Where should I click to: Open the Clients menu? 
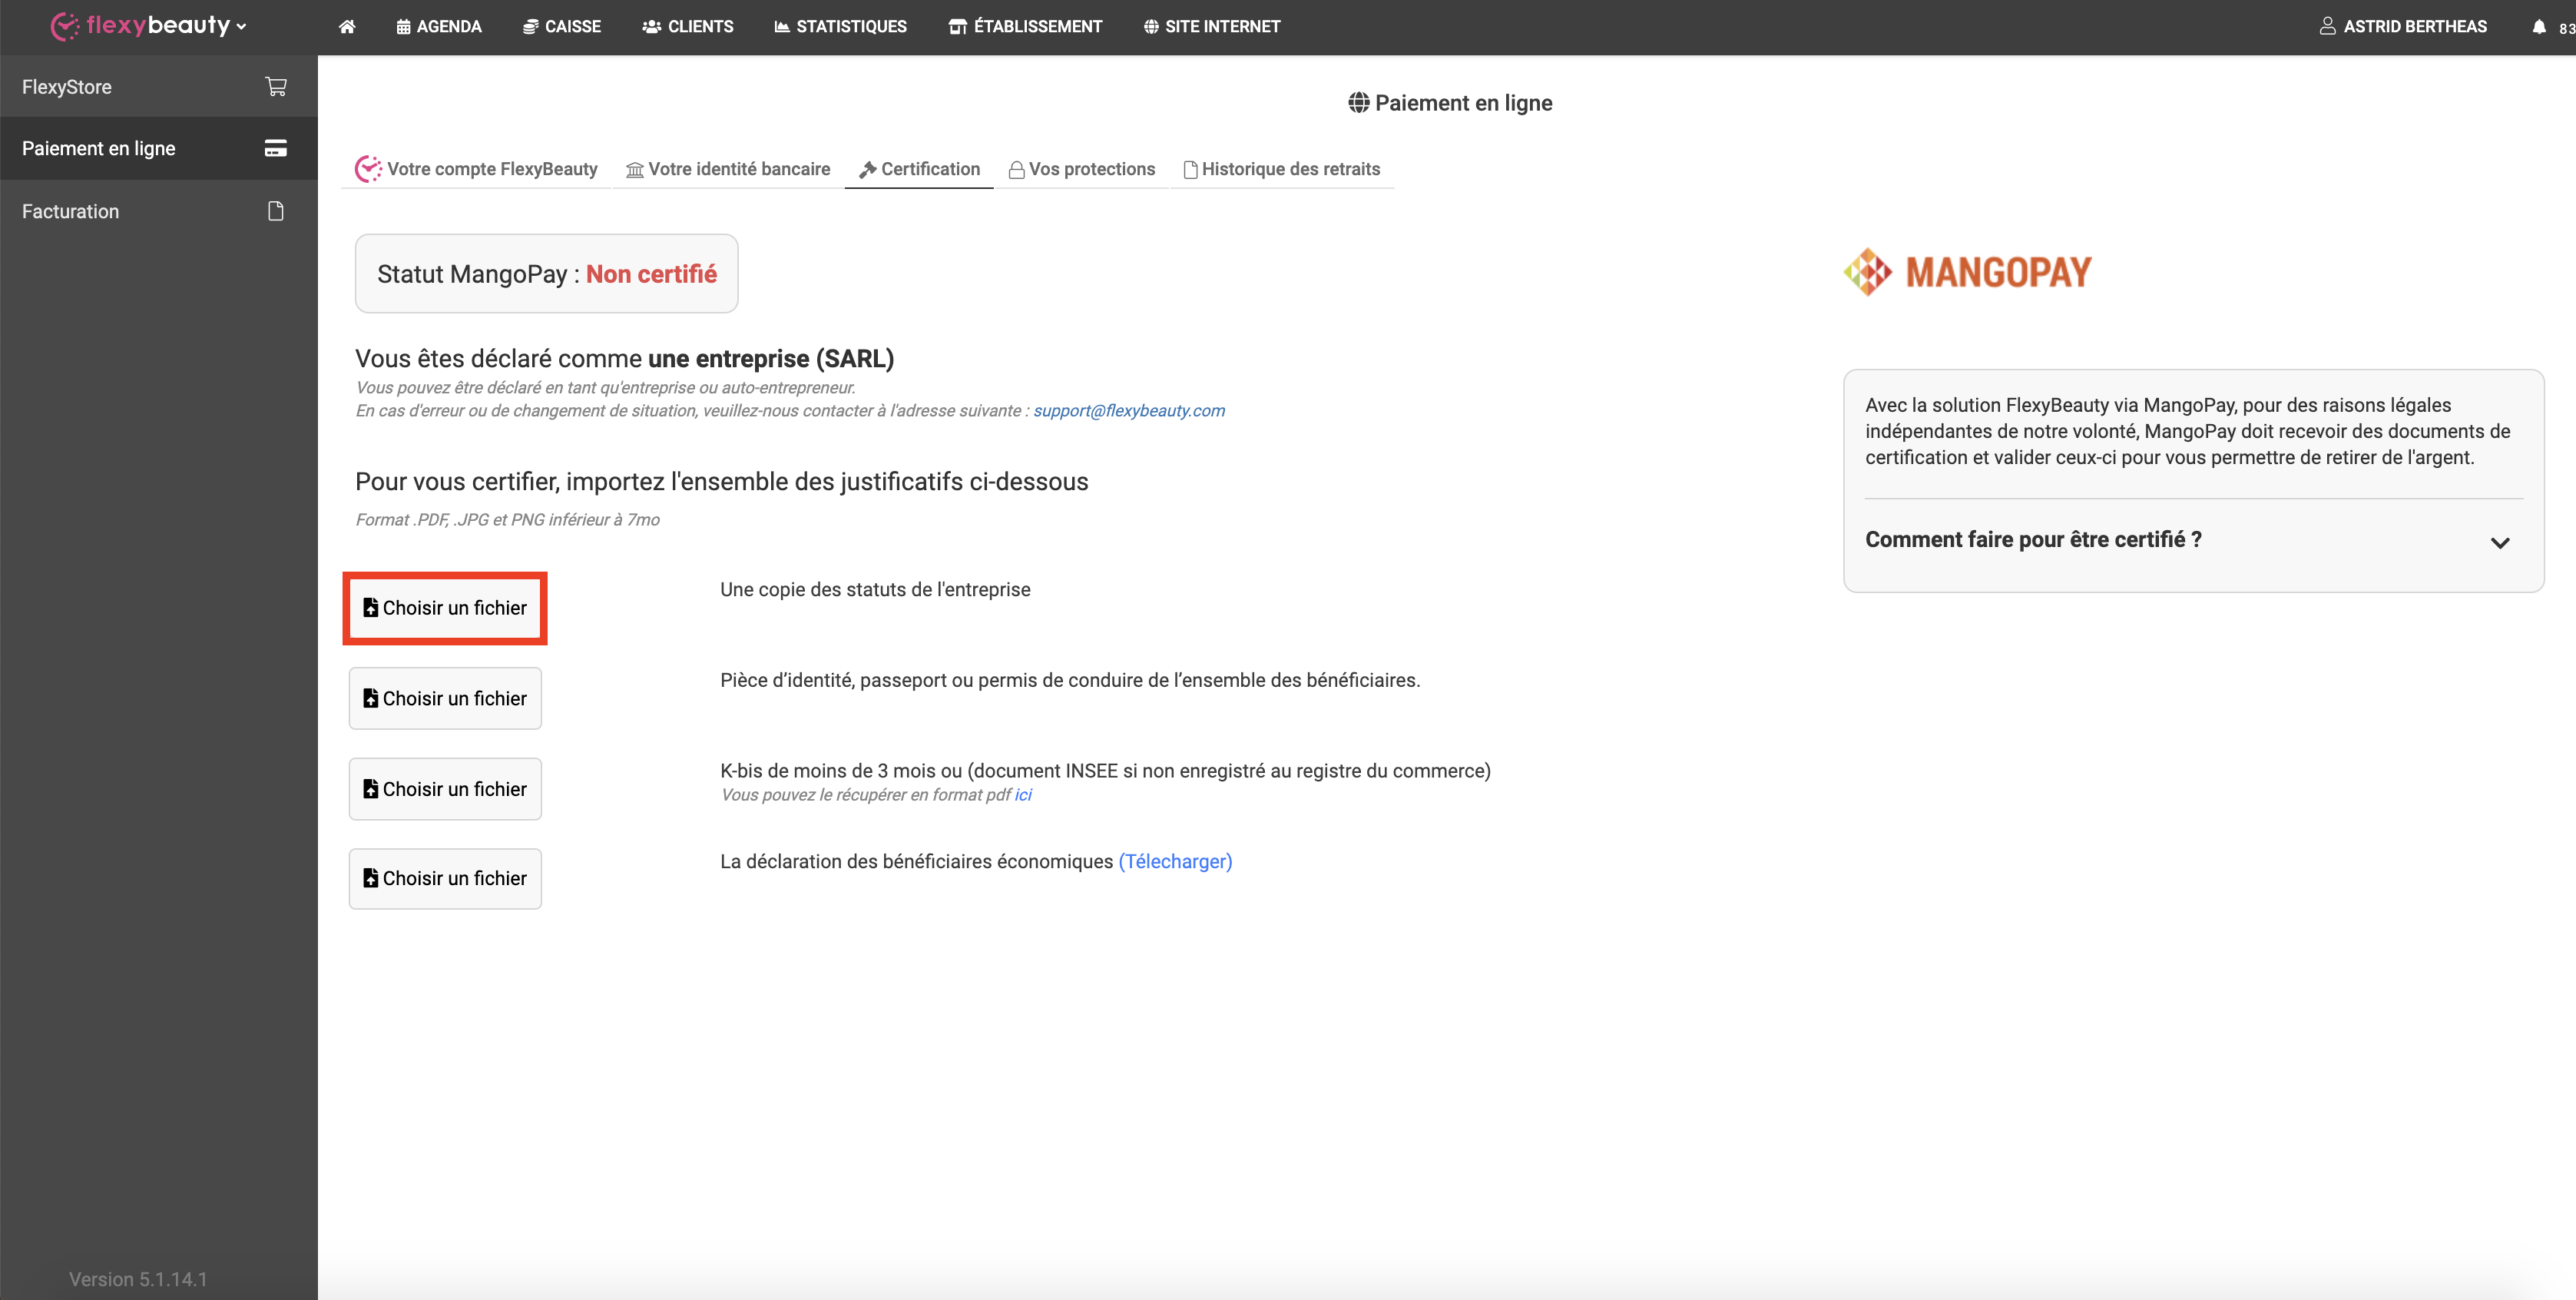click(688, 27)
